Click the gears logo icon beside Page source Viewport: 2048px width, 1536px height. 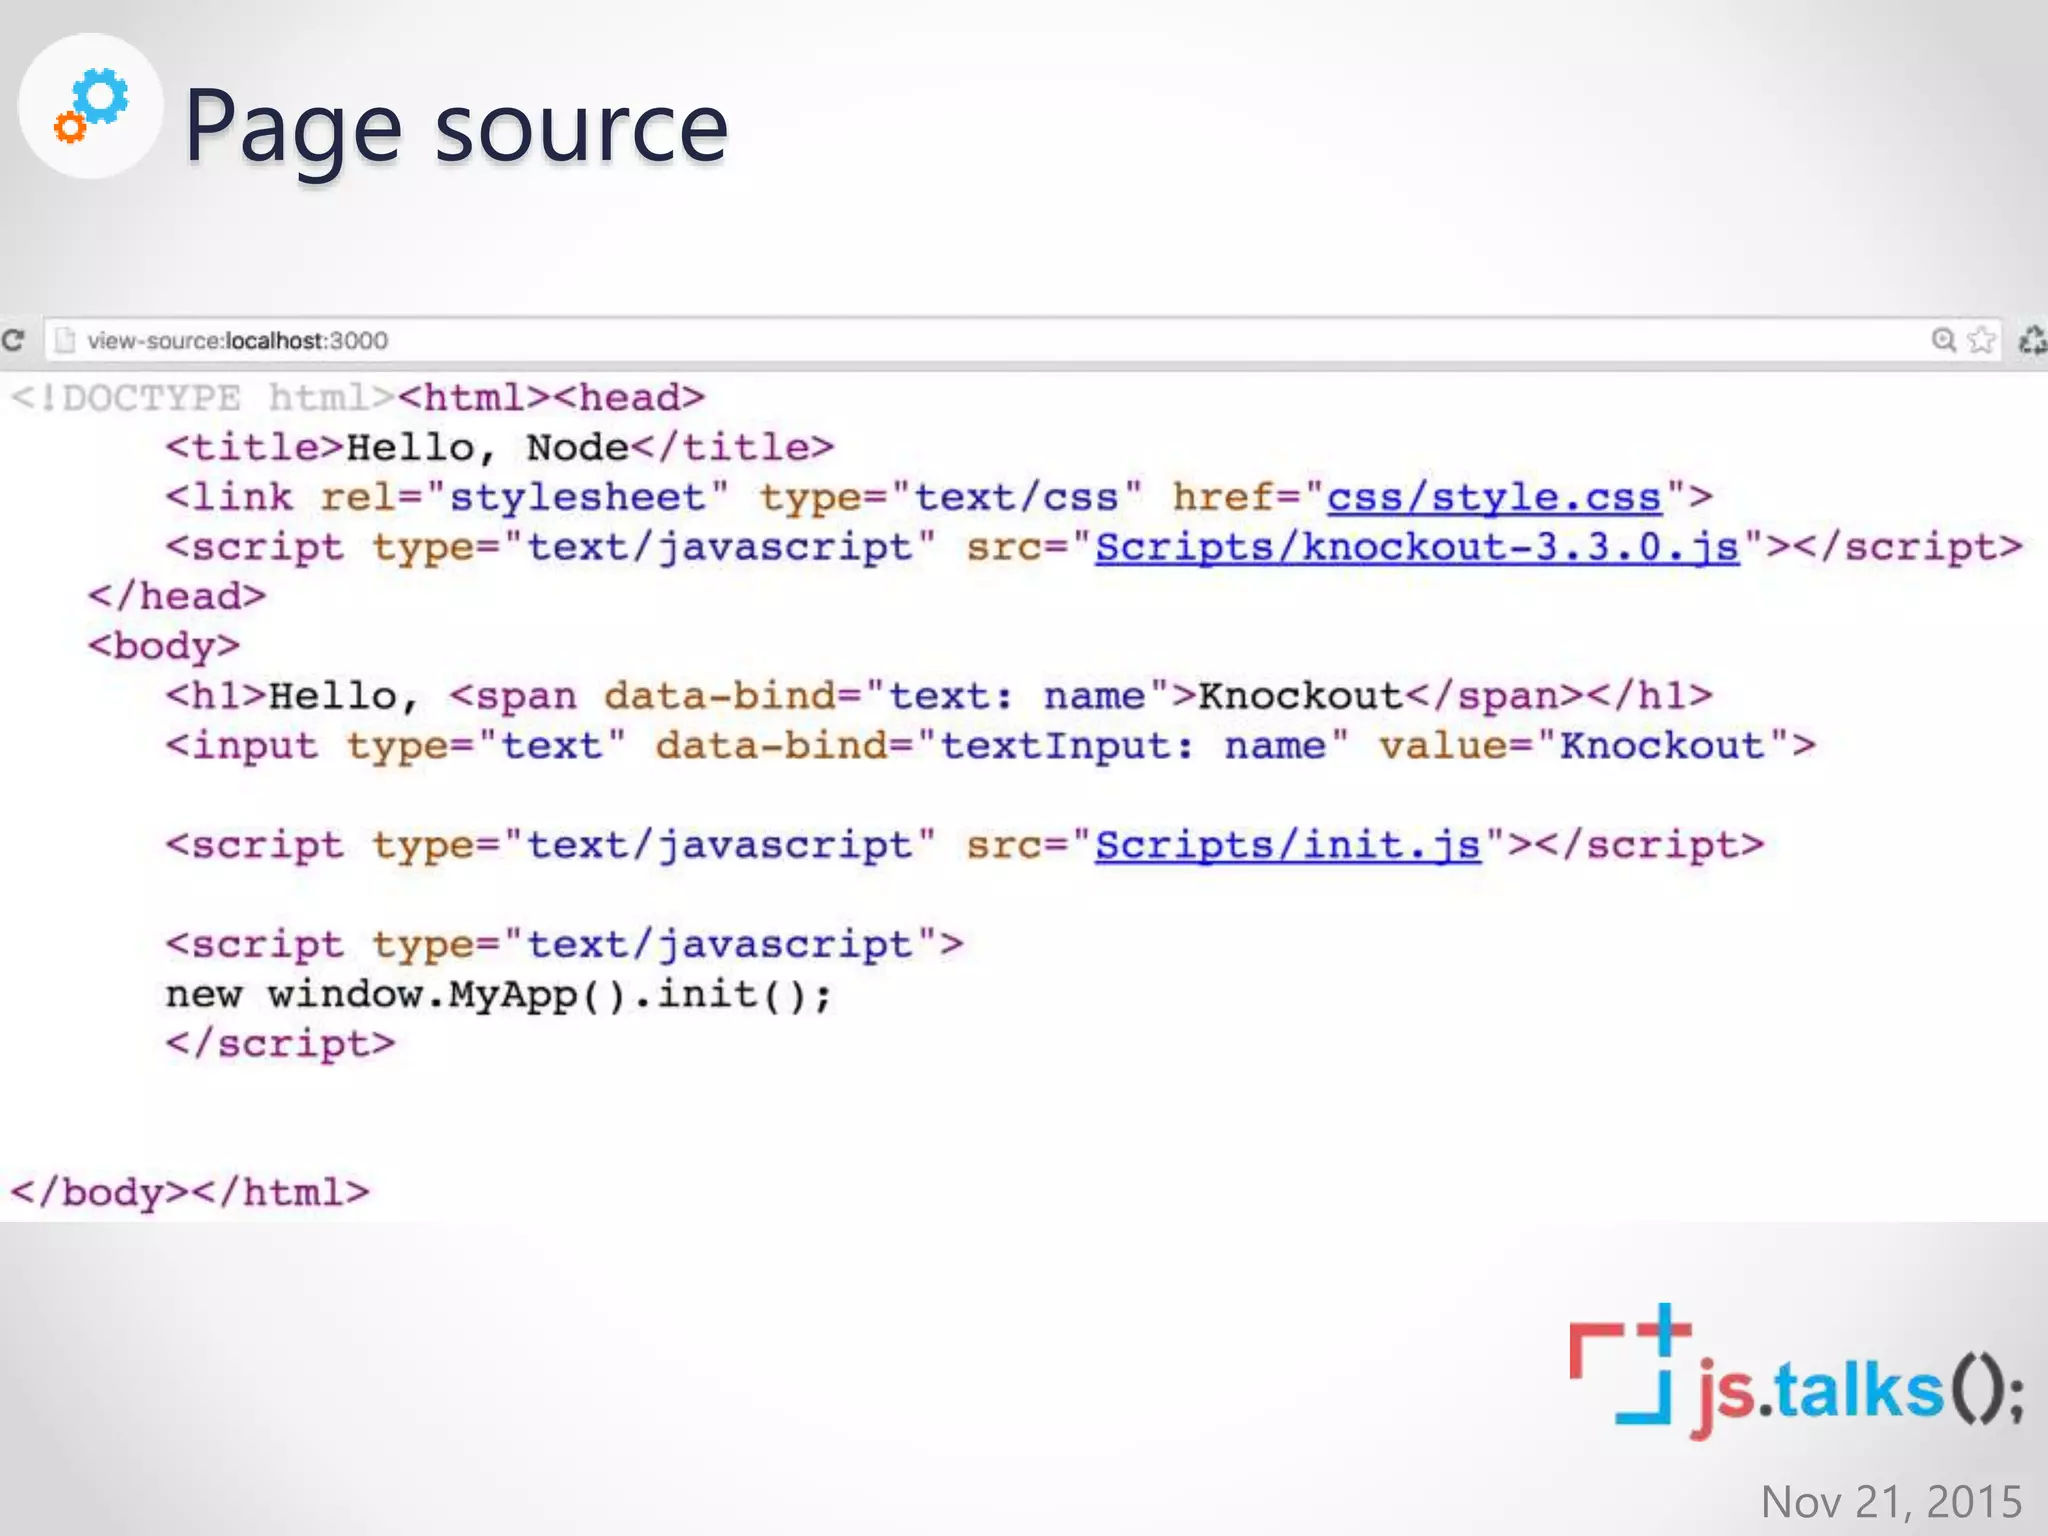(91, 106)
